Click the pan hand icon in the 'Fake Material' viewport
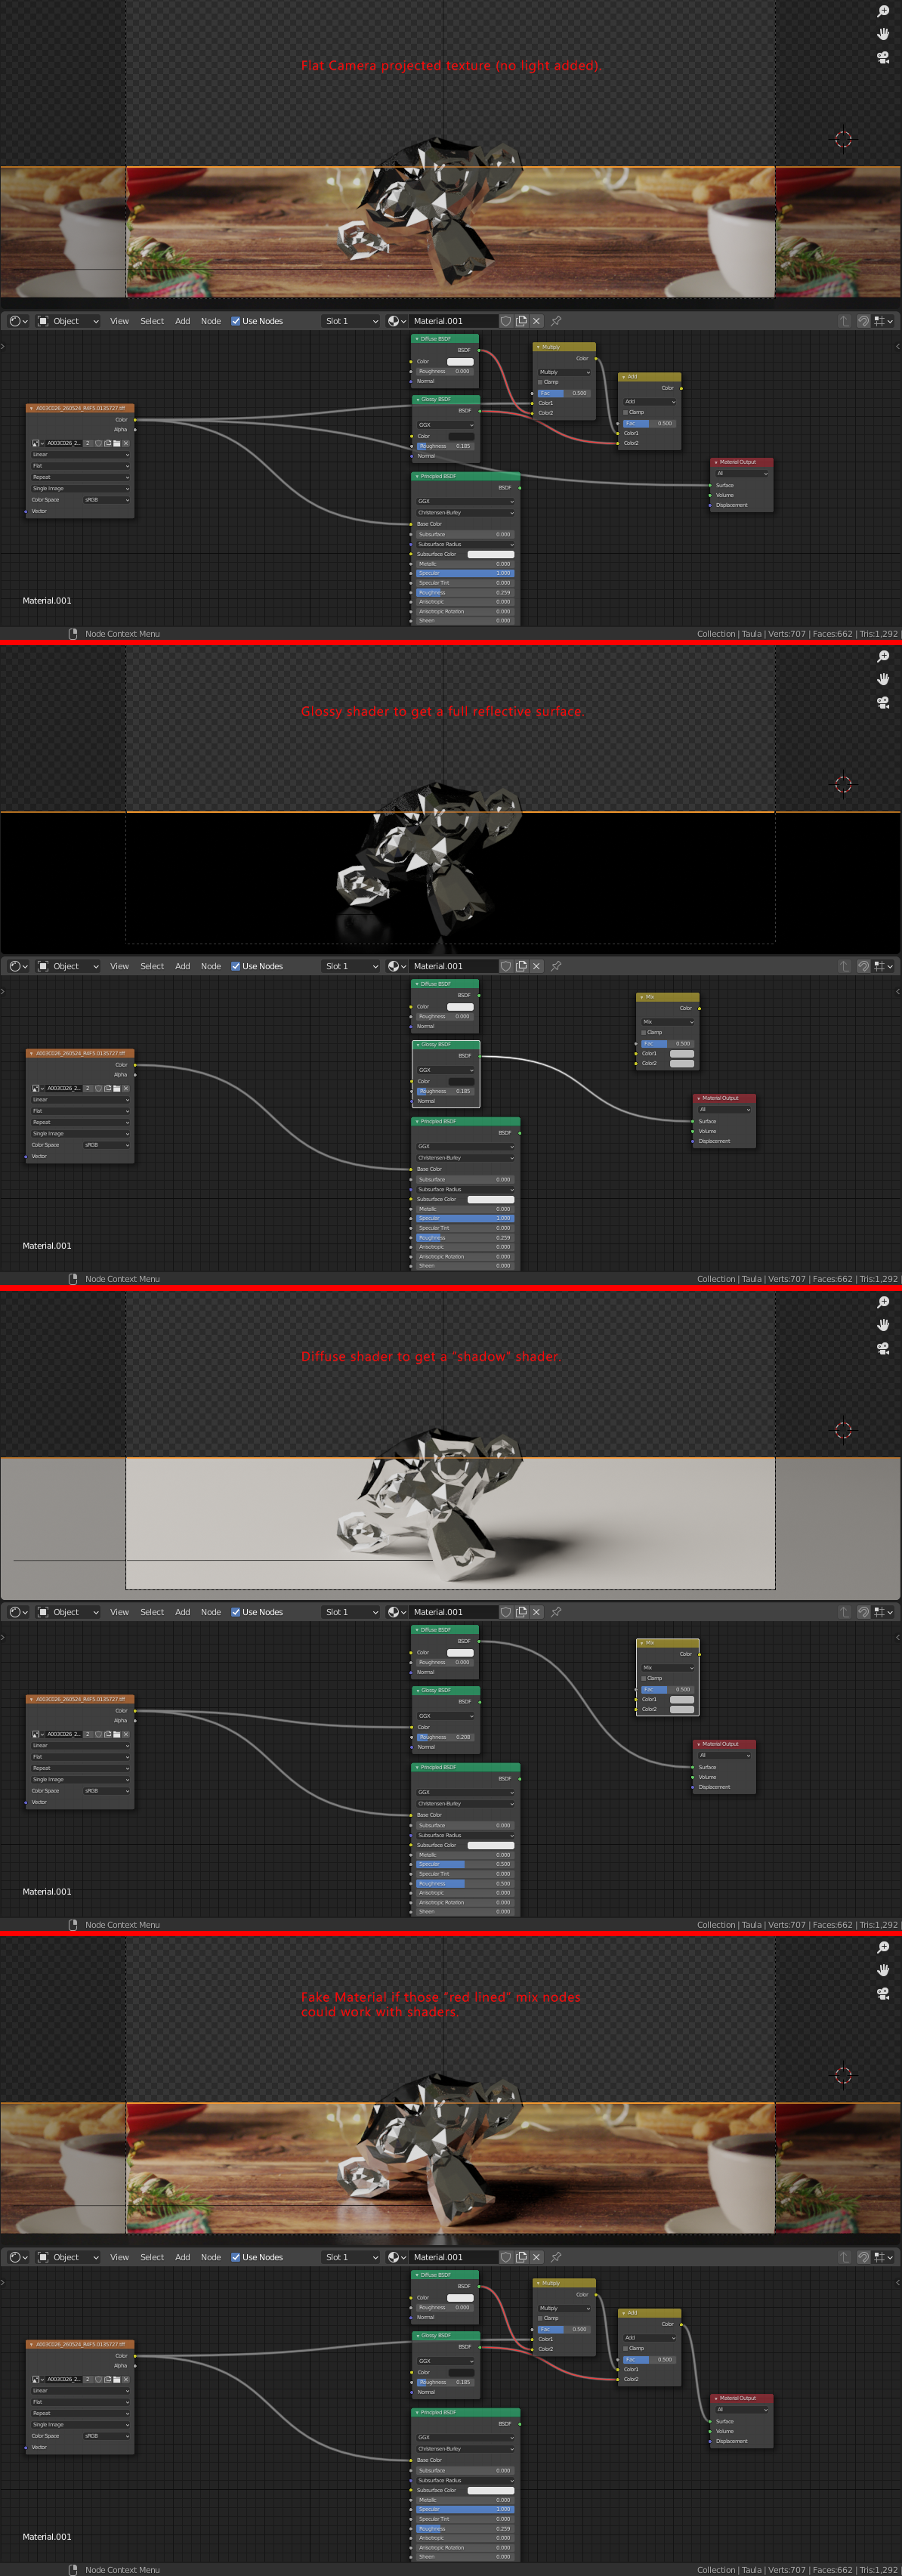Screen dimensions: 902x2576 883,1970
